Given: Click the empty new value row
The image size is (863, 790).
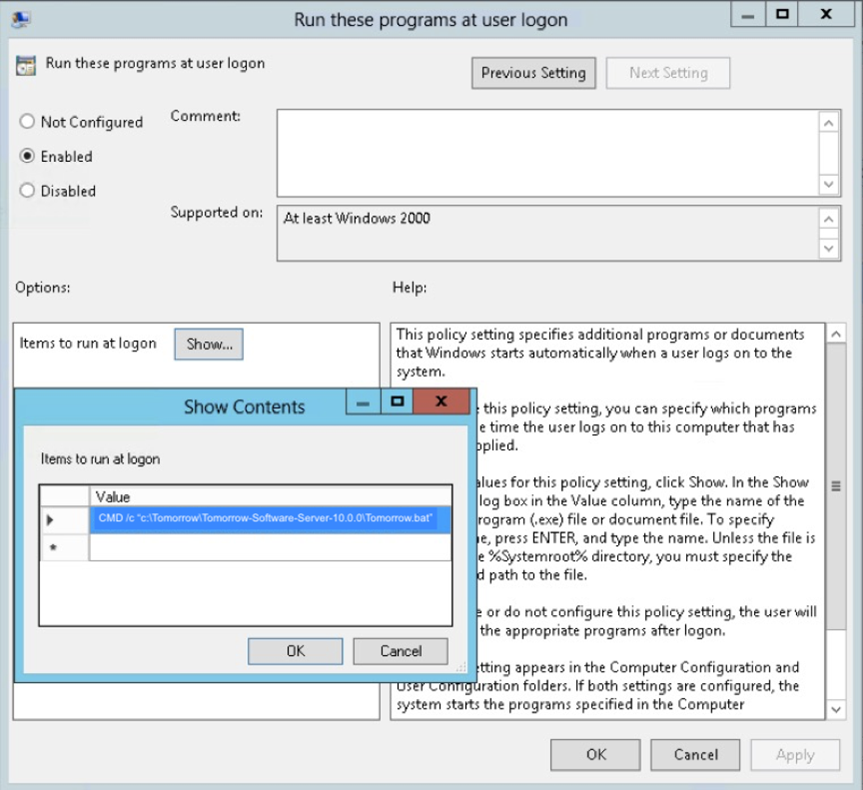Looking at the screenshot, I should (269, 548).
